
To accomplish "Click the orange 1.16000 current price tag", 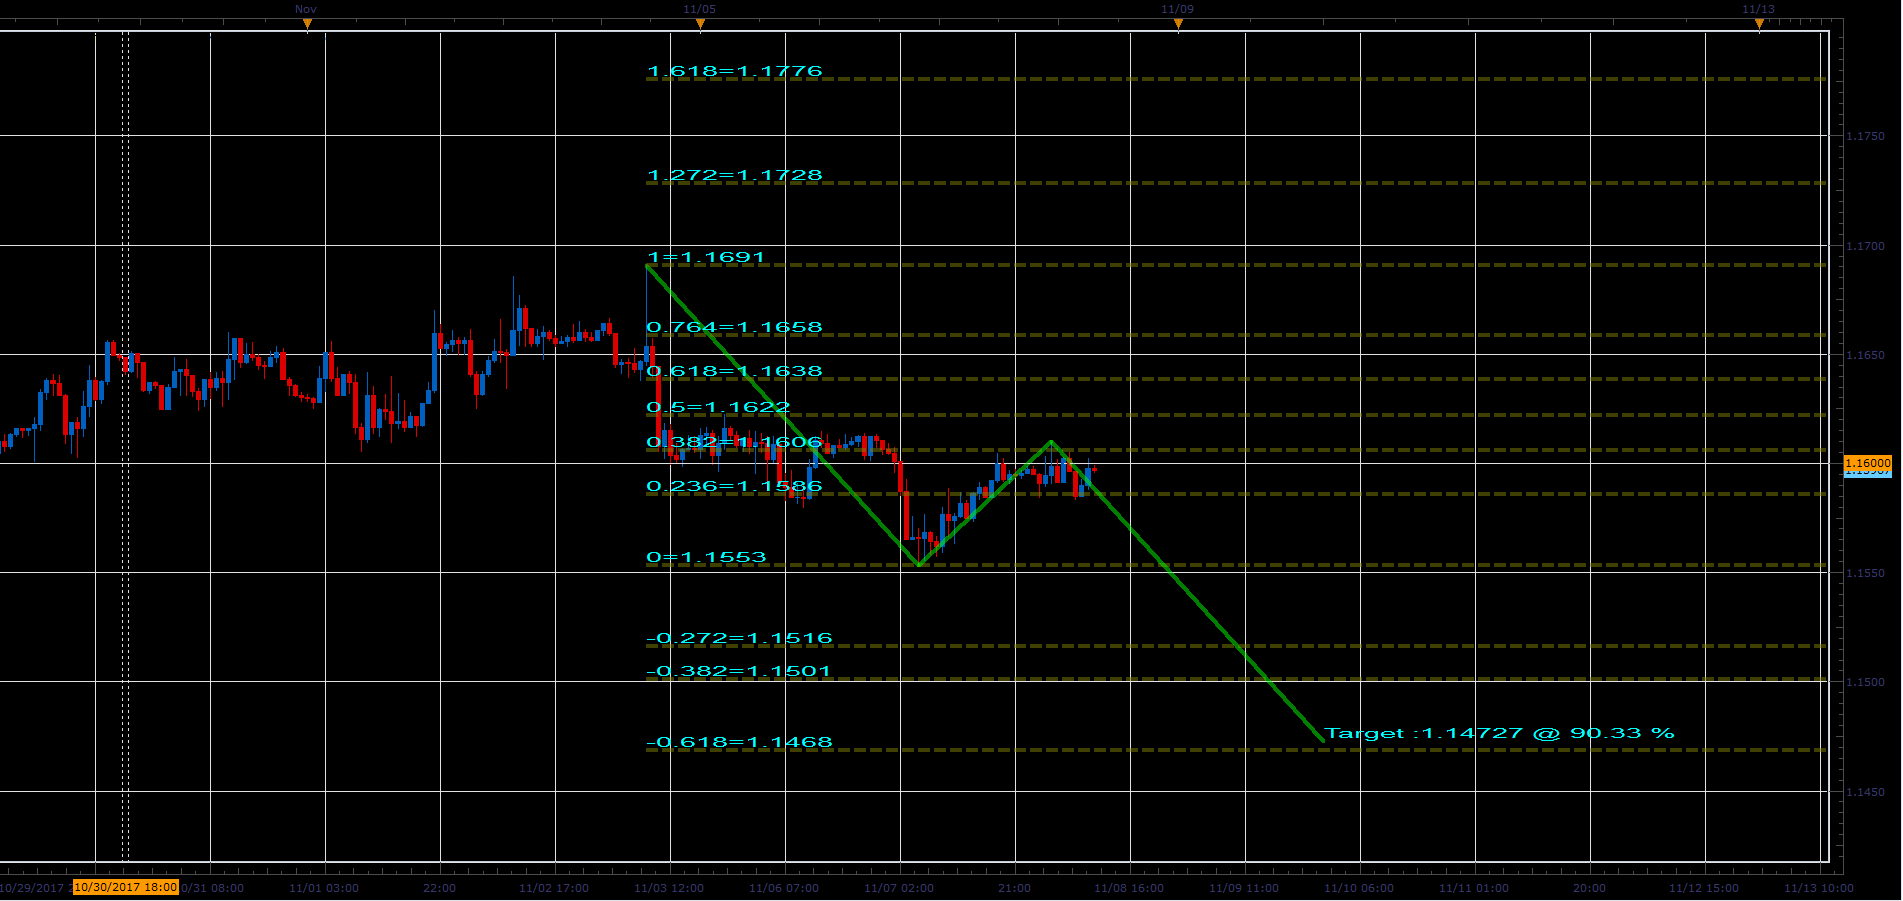I will click(1867, 463).
